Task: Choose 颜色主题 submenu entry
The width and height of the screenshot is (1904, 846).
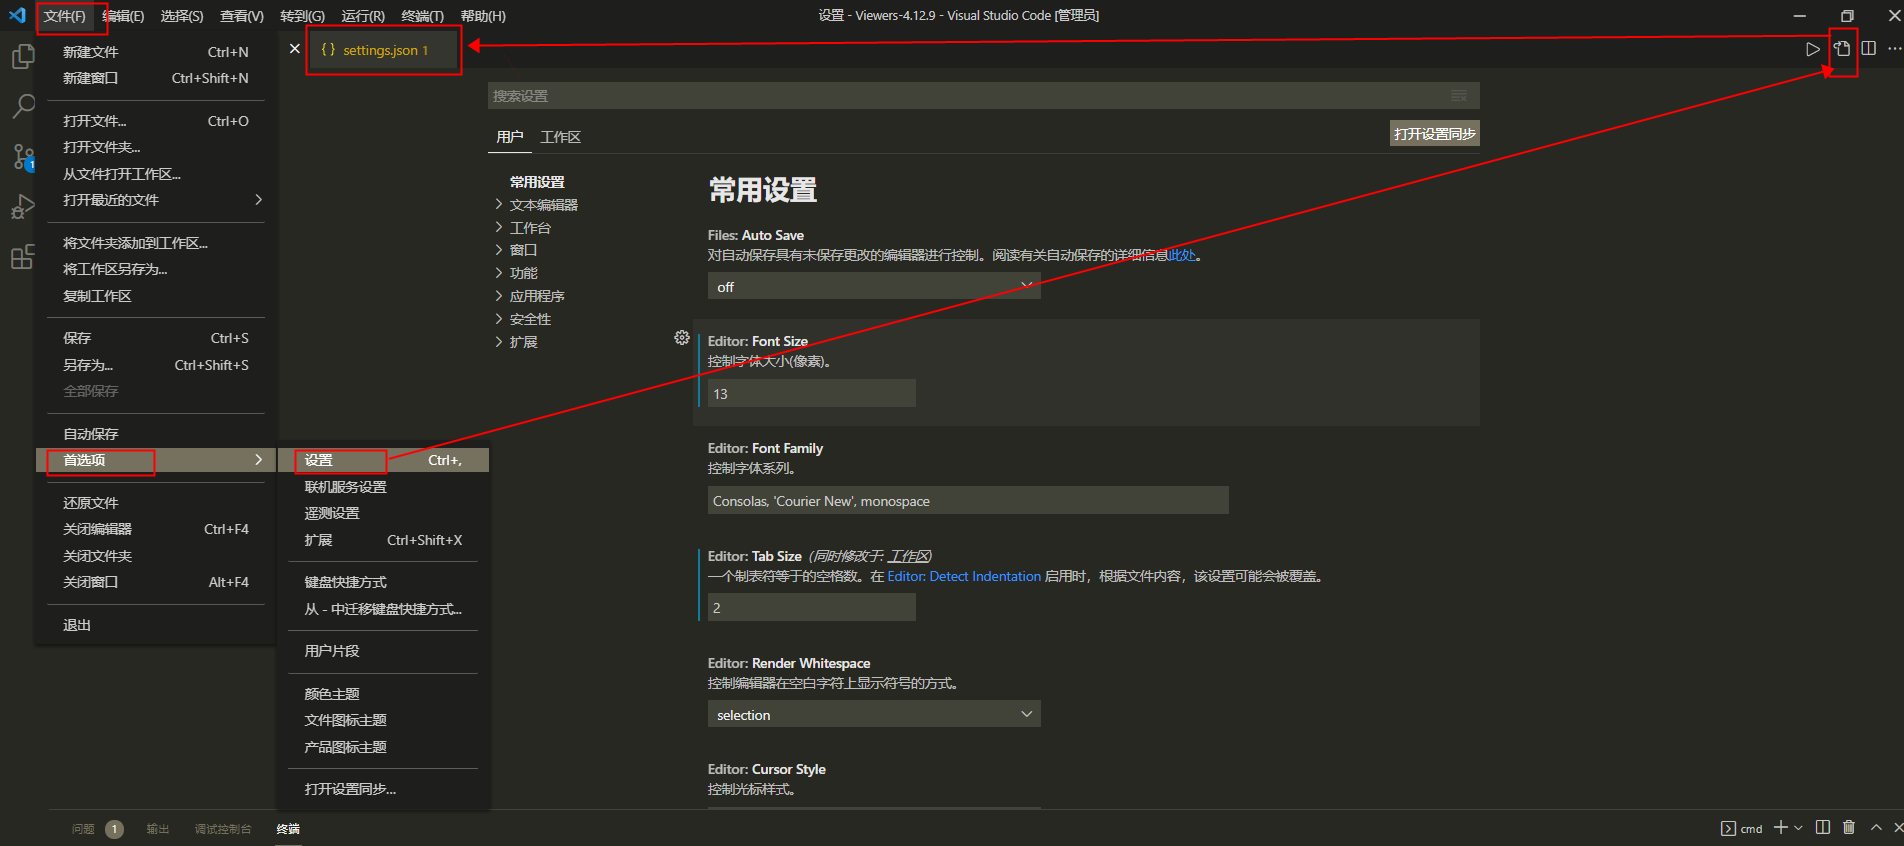Action: (383, 694)
